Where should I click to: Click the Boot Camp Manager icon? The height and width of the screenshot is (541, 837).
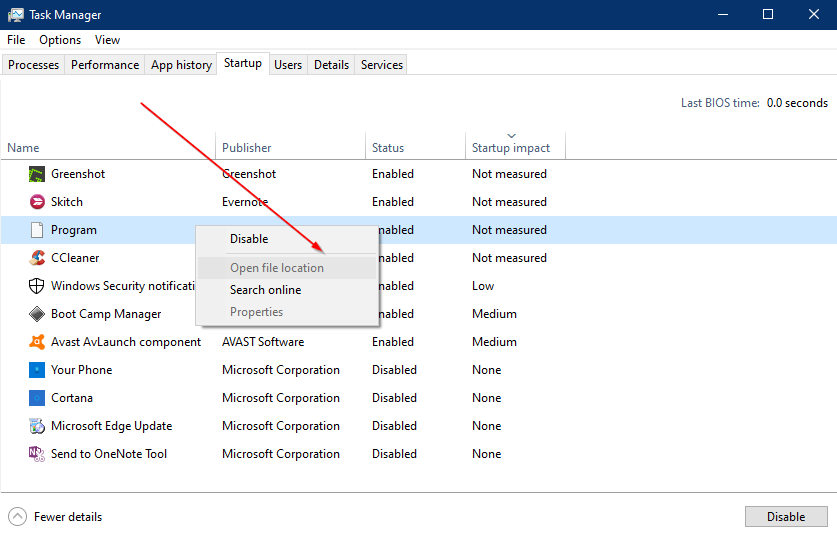point(37,314)
